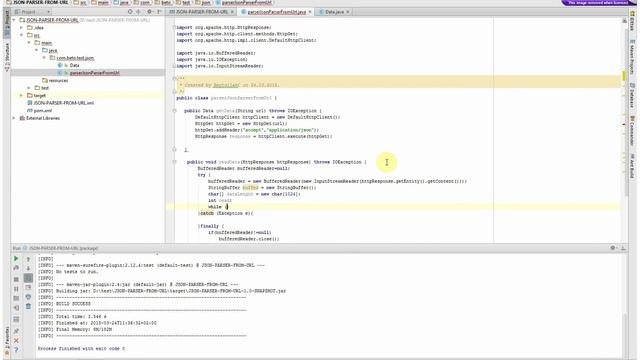Screen dimensions: 640x360
Task: Close the parseJsonParserFromUrl.java tab
Action: click(310, 12)
